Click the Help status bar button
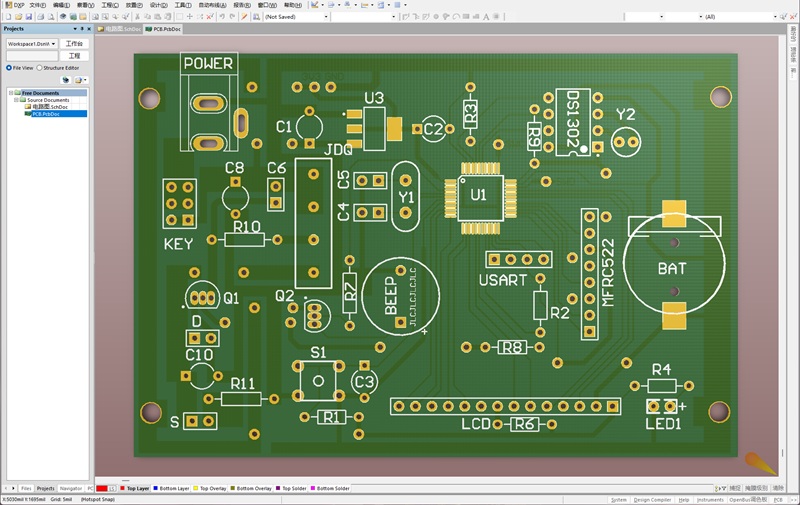Image resolution: width=800 pixels, height=505 pixels. (684, 500)
